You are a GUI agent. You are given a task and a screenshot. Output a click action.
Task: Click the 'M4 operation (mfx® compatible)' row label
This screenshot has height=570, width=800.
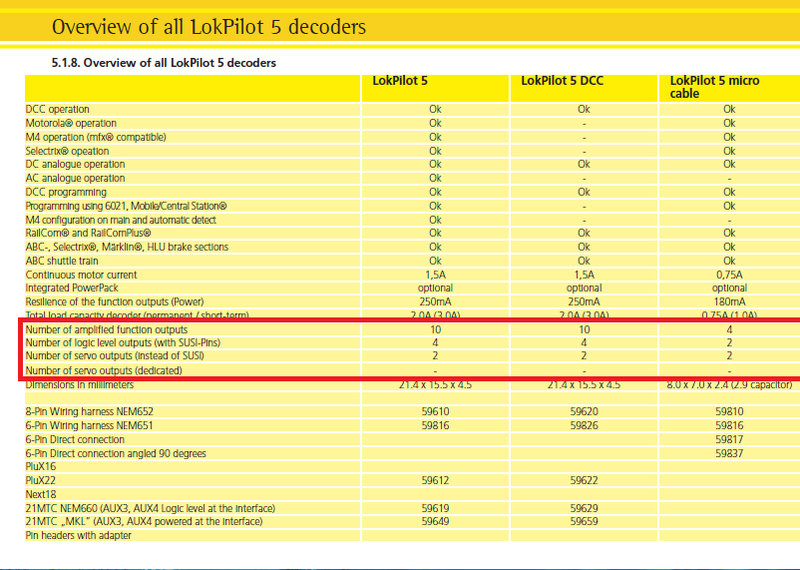click(96, 137)
